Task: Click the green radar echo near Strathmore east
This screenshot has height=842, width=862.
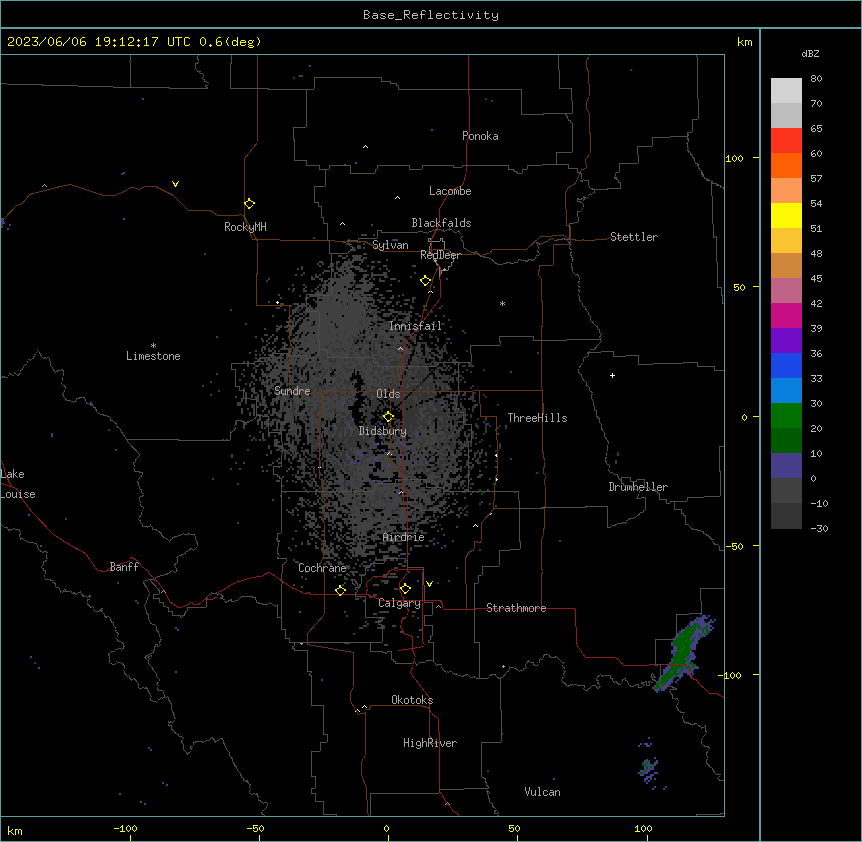Action: coord(683,652)
